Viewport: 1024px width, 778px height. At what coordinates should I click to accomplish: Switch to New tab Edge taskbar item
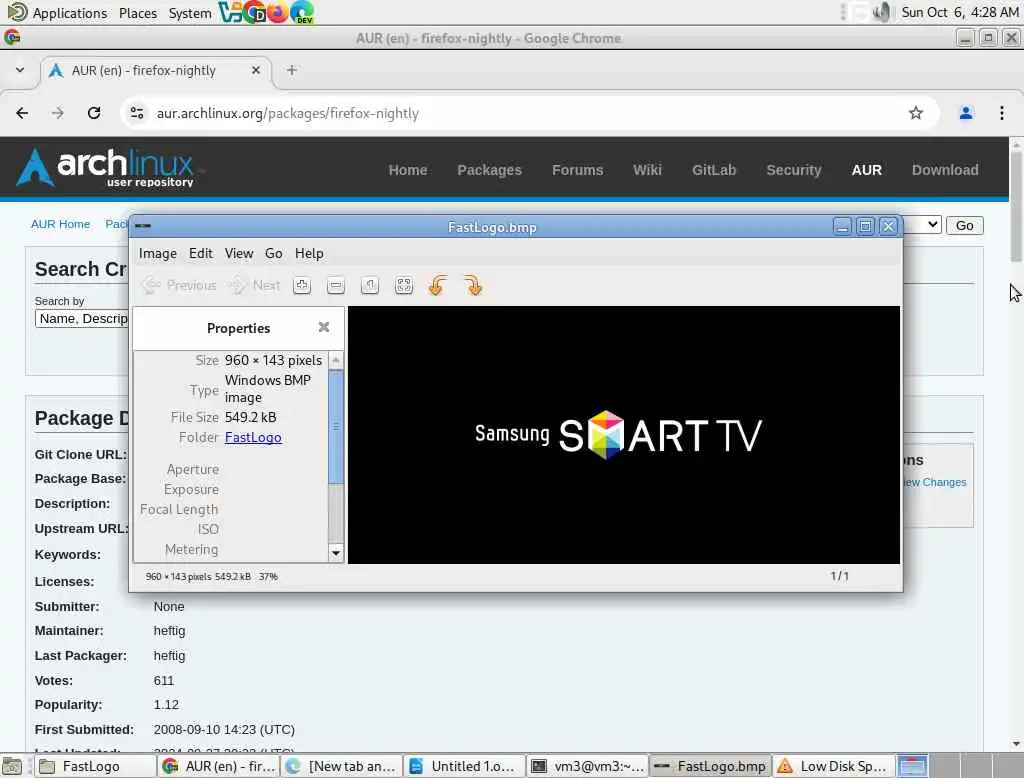[x=342, y=766]
